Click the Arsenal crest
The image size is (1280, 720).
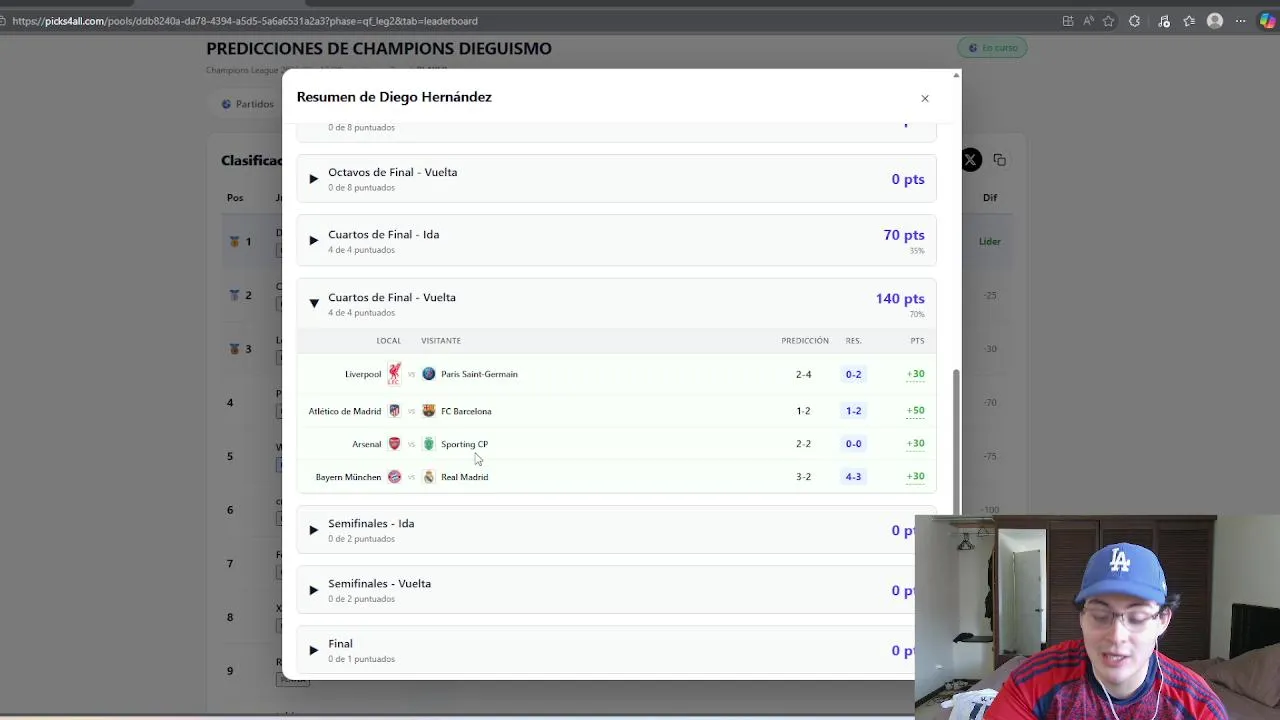(394, 444)
